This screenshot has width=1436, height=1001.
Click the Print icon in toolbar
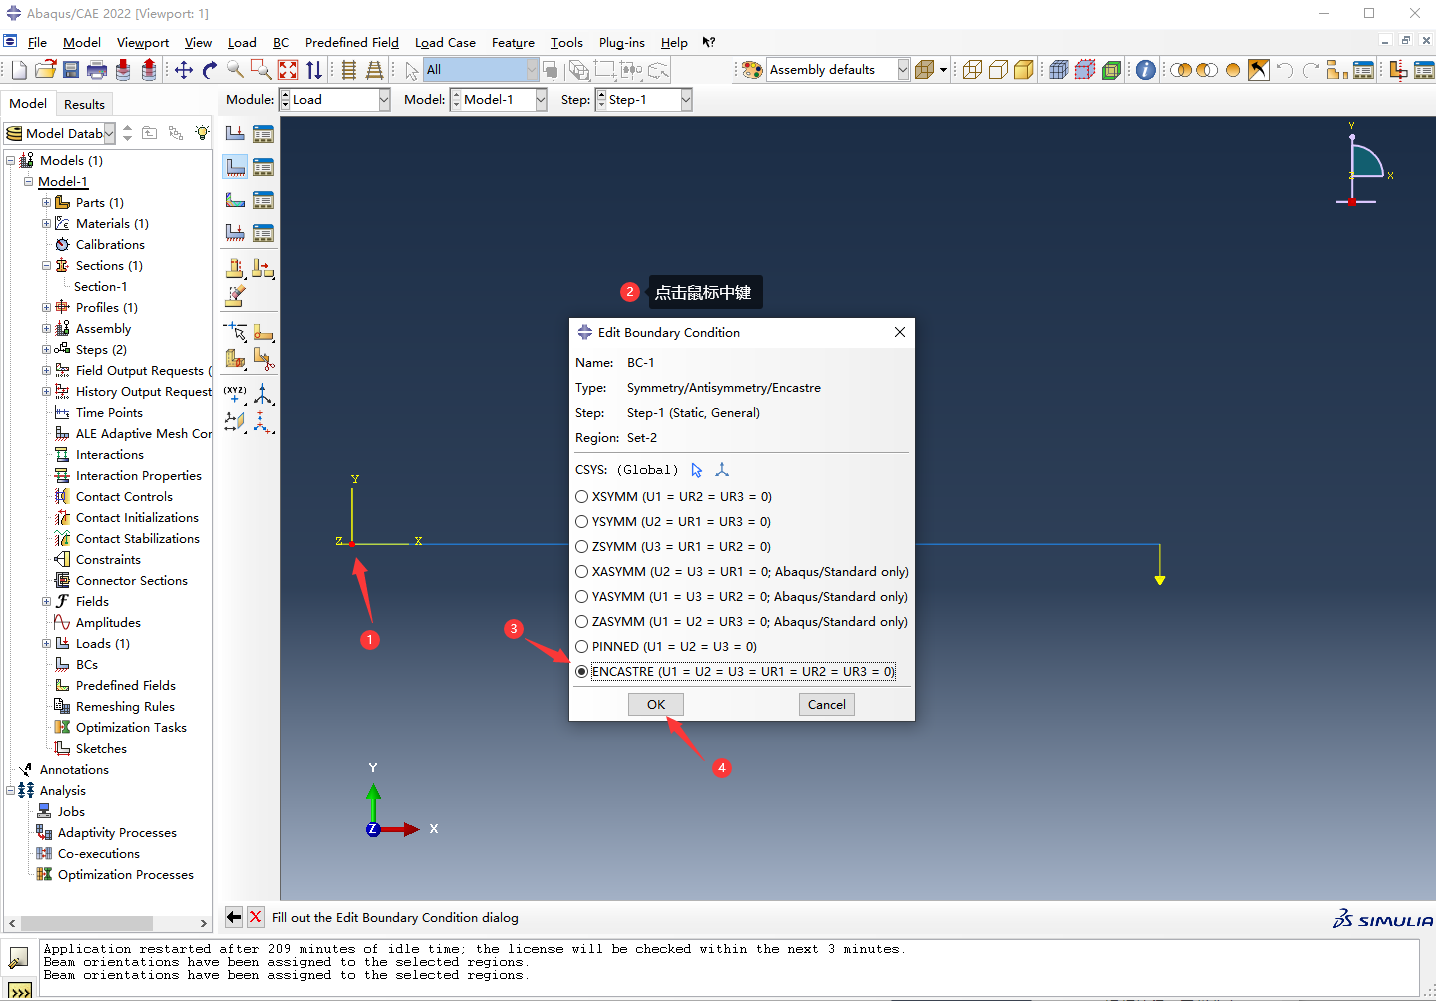(x=97, y=70)
